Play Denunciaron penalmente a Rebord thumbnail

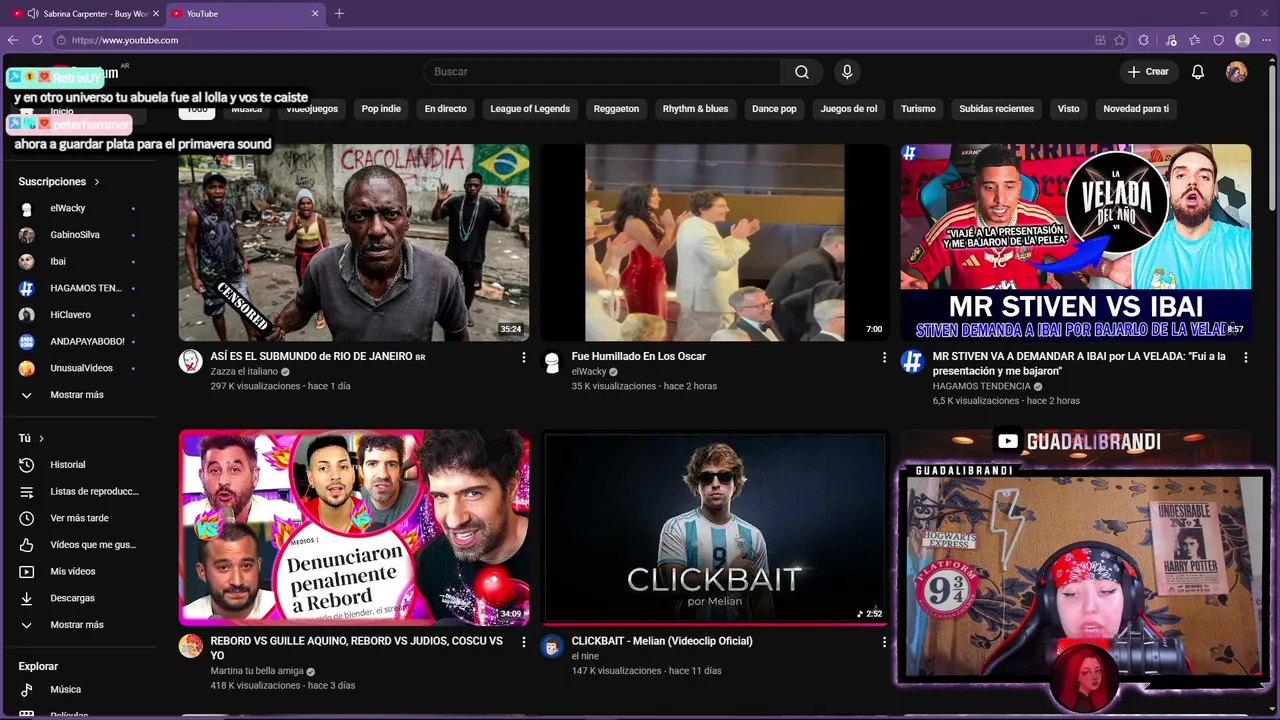[x=354, y=527]
